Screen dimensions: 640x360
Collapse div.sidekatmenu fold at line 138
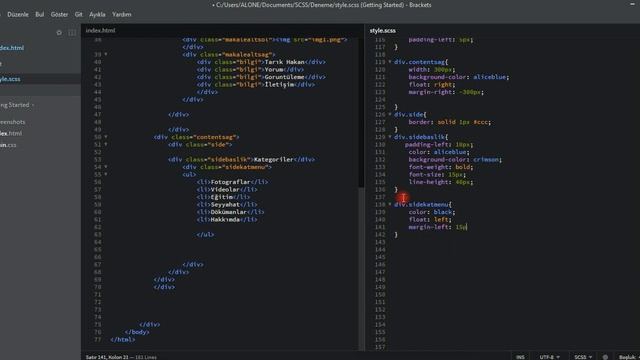(x=390, y=204)
